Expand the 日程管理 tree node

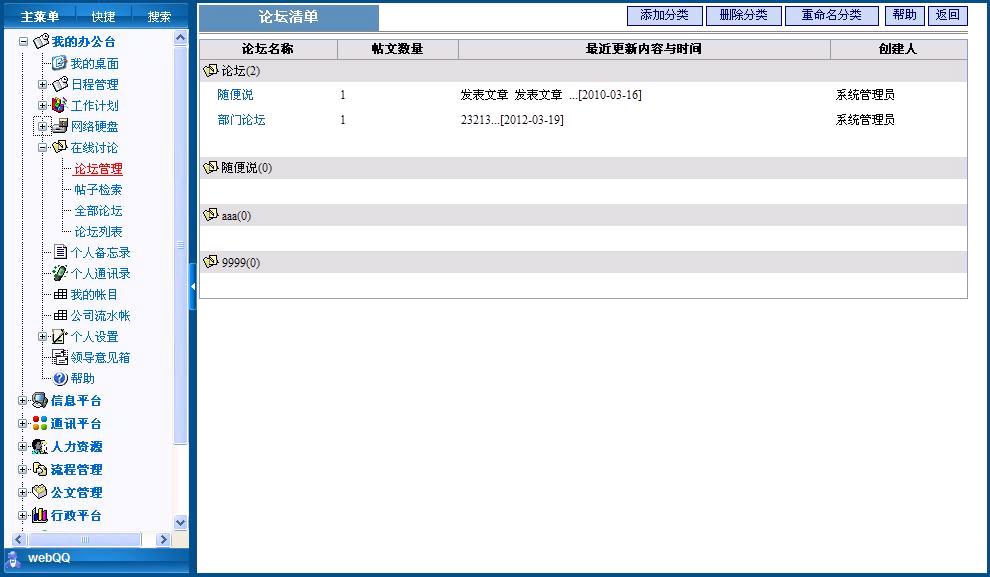(43, 84)
